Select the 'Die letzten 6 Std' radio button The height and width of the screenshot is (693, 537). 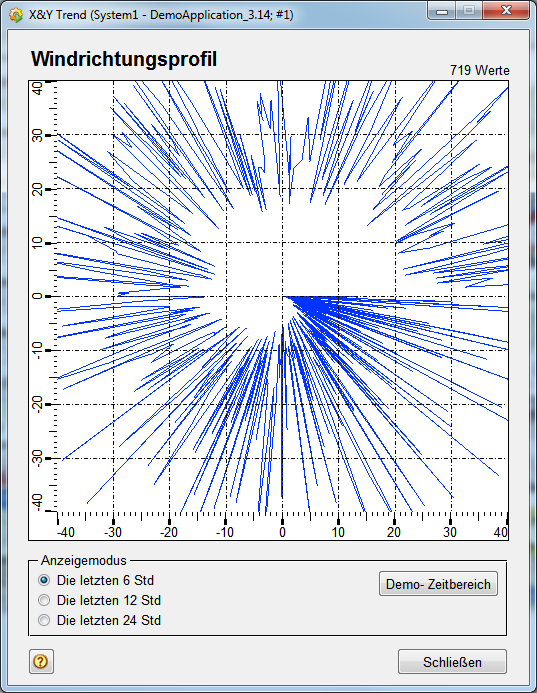pos(44,580)
